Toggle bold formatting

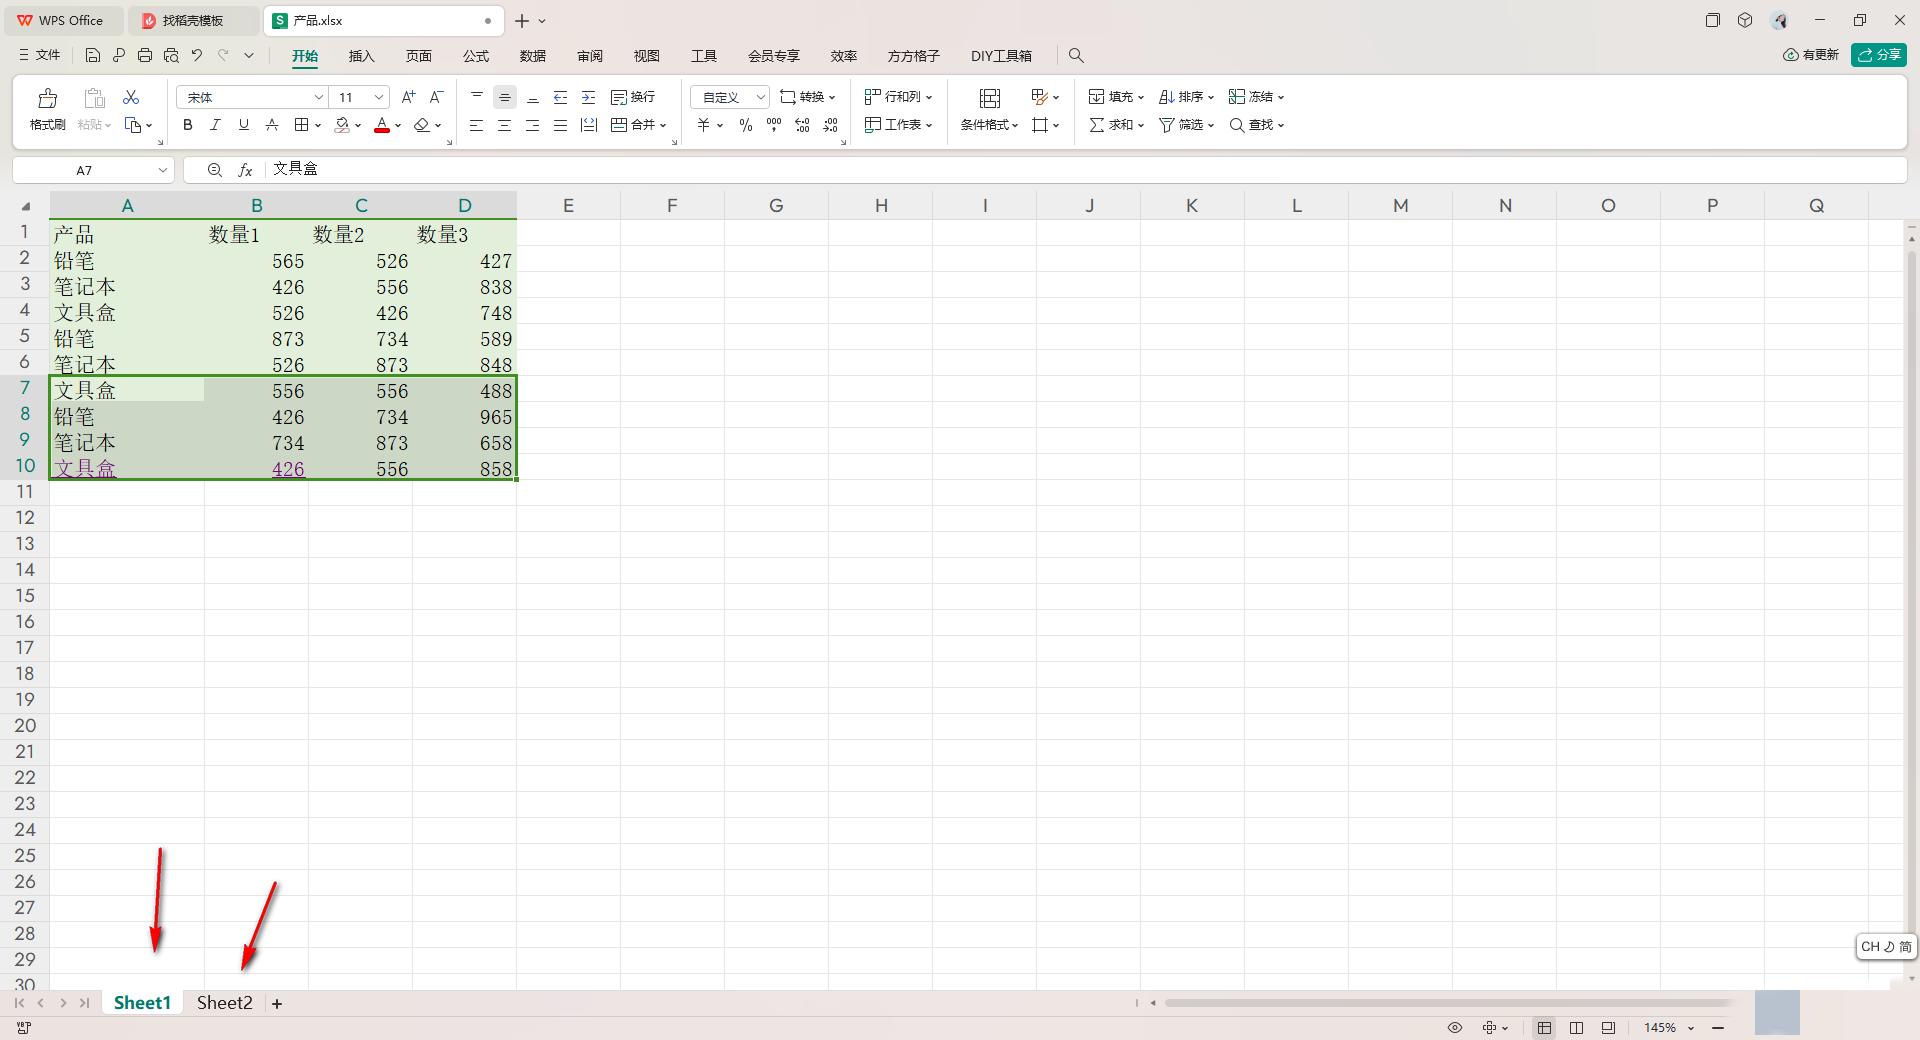coord(187,125)
